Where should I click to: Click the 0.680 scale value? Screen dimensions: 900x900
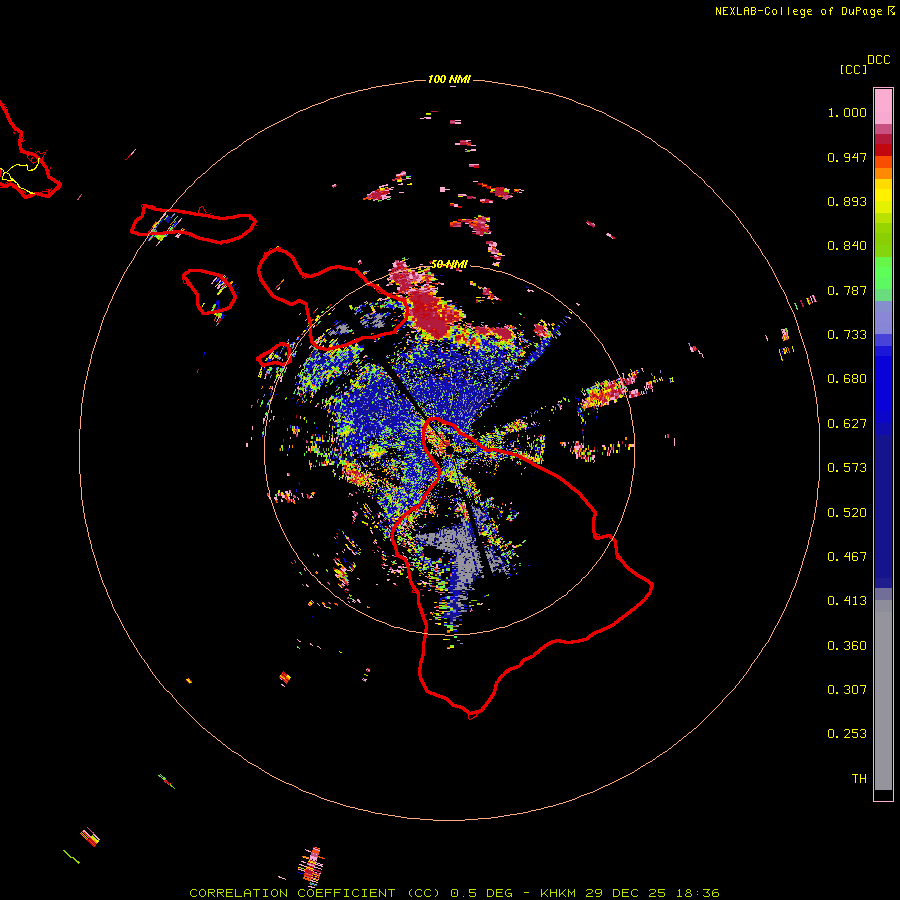coord(847,379)
